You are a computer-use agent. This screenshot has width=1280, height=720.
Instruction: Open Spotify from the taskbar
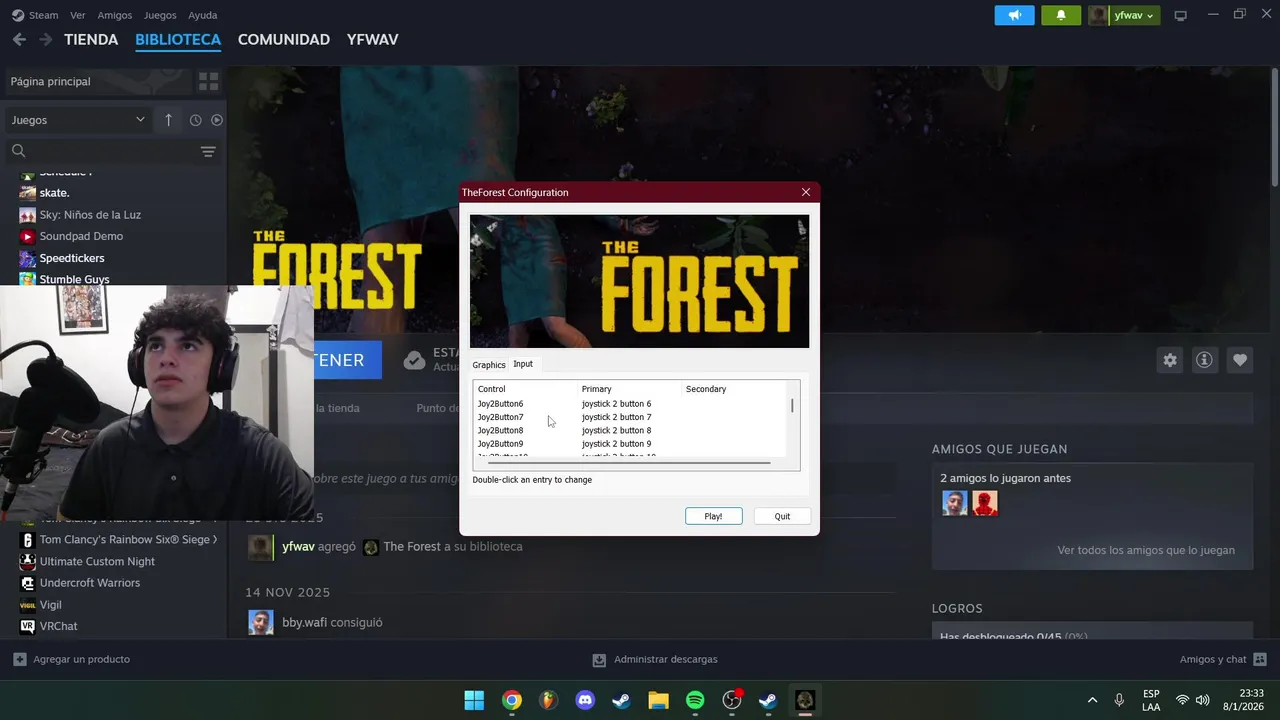[x=695, y=700]
